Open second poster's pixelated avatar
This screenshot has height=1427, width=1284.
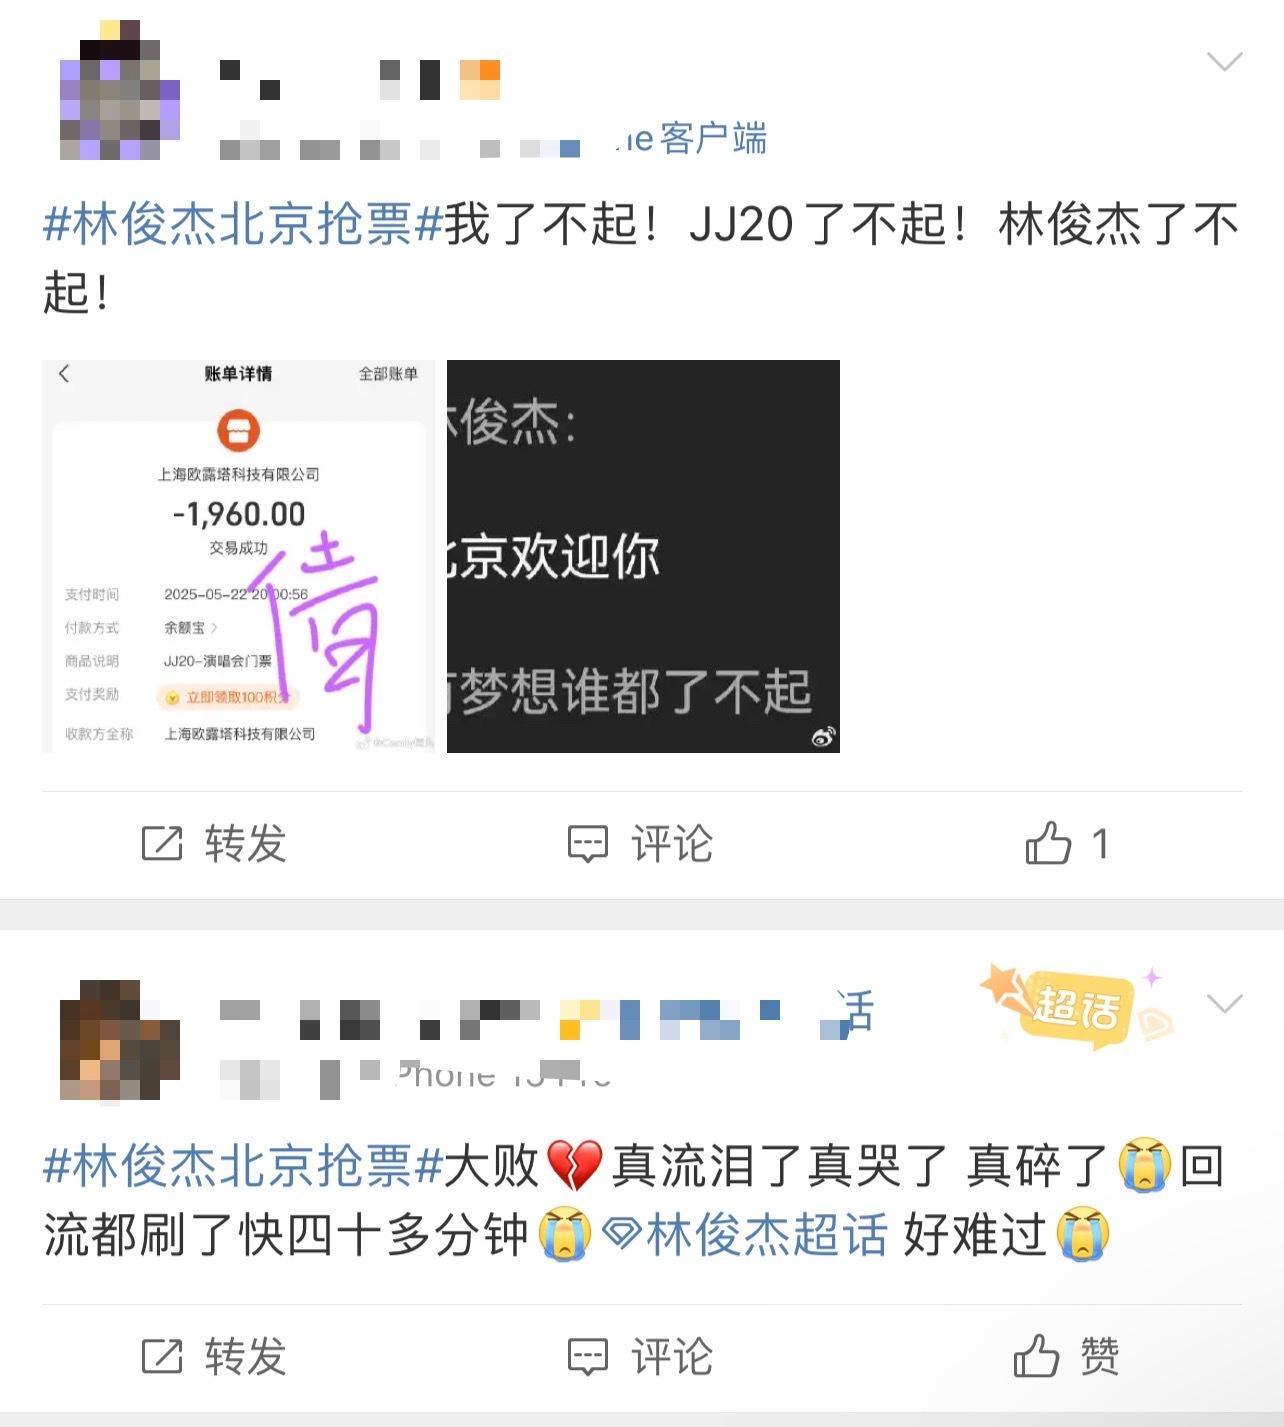click(120, 1040)
